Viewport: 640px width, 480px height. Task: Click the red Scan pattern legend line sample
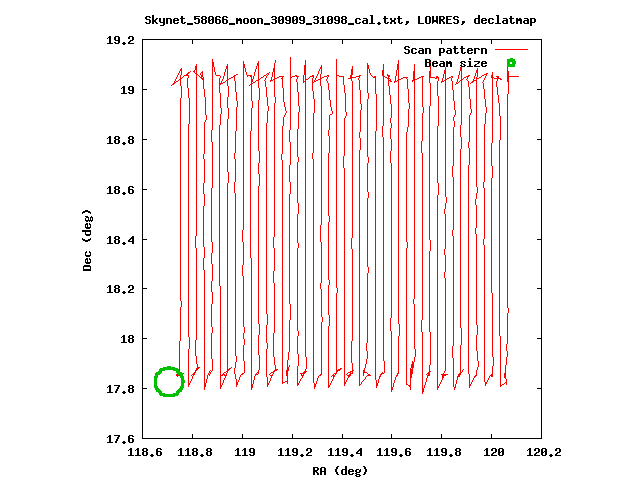tap(511, 50)
